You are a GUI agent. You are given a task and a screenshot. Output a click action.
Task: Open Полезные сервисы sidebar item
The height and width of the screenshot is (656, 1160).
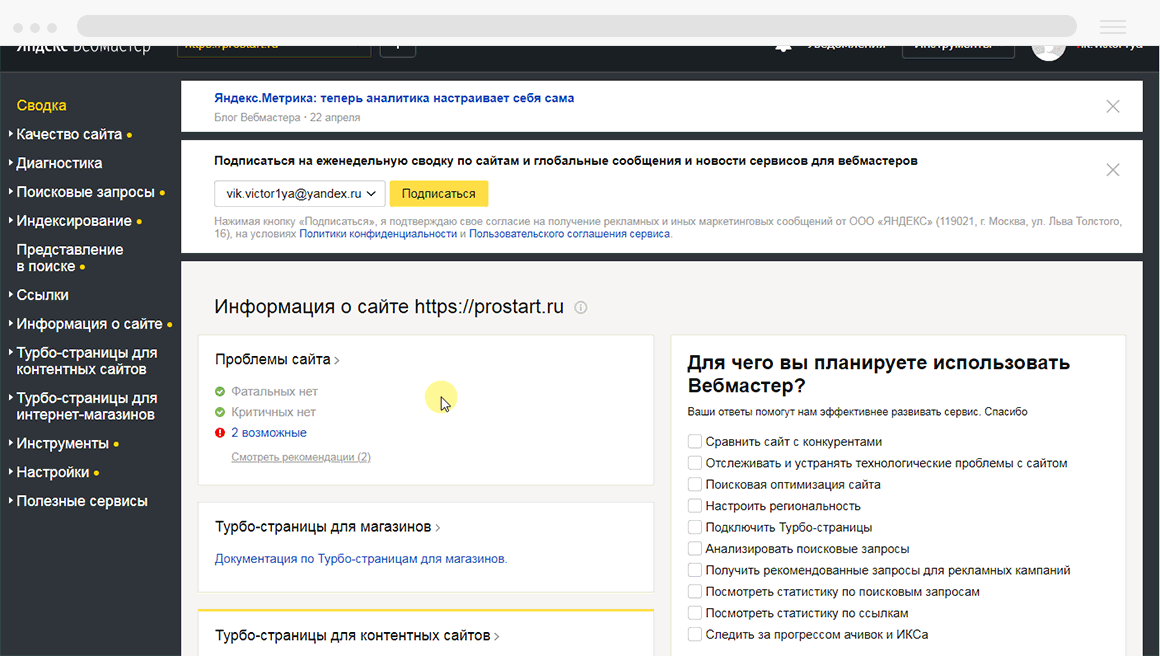(81, 501)
